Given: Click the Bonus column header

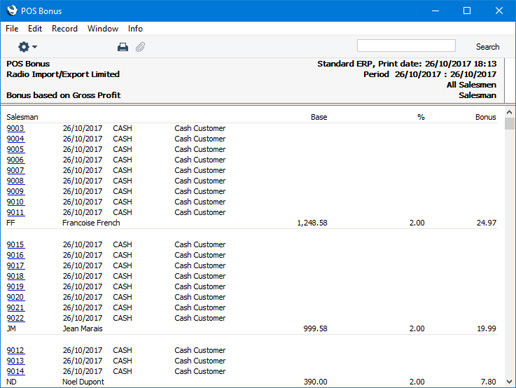Looking at the screenshot, I should click(x=486, y=117).
